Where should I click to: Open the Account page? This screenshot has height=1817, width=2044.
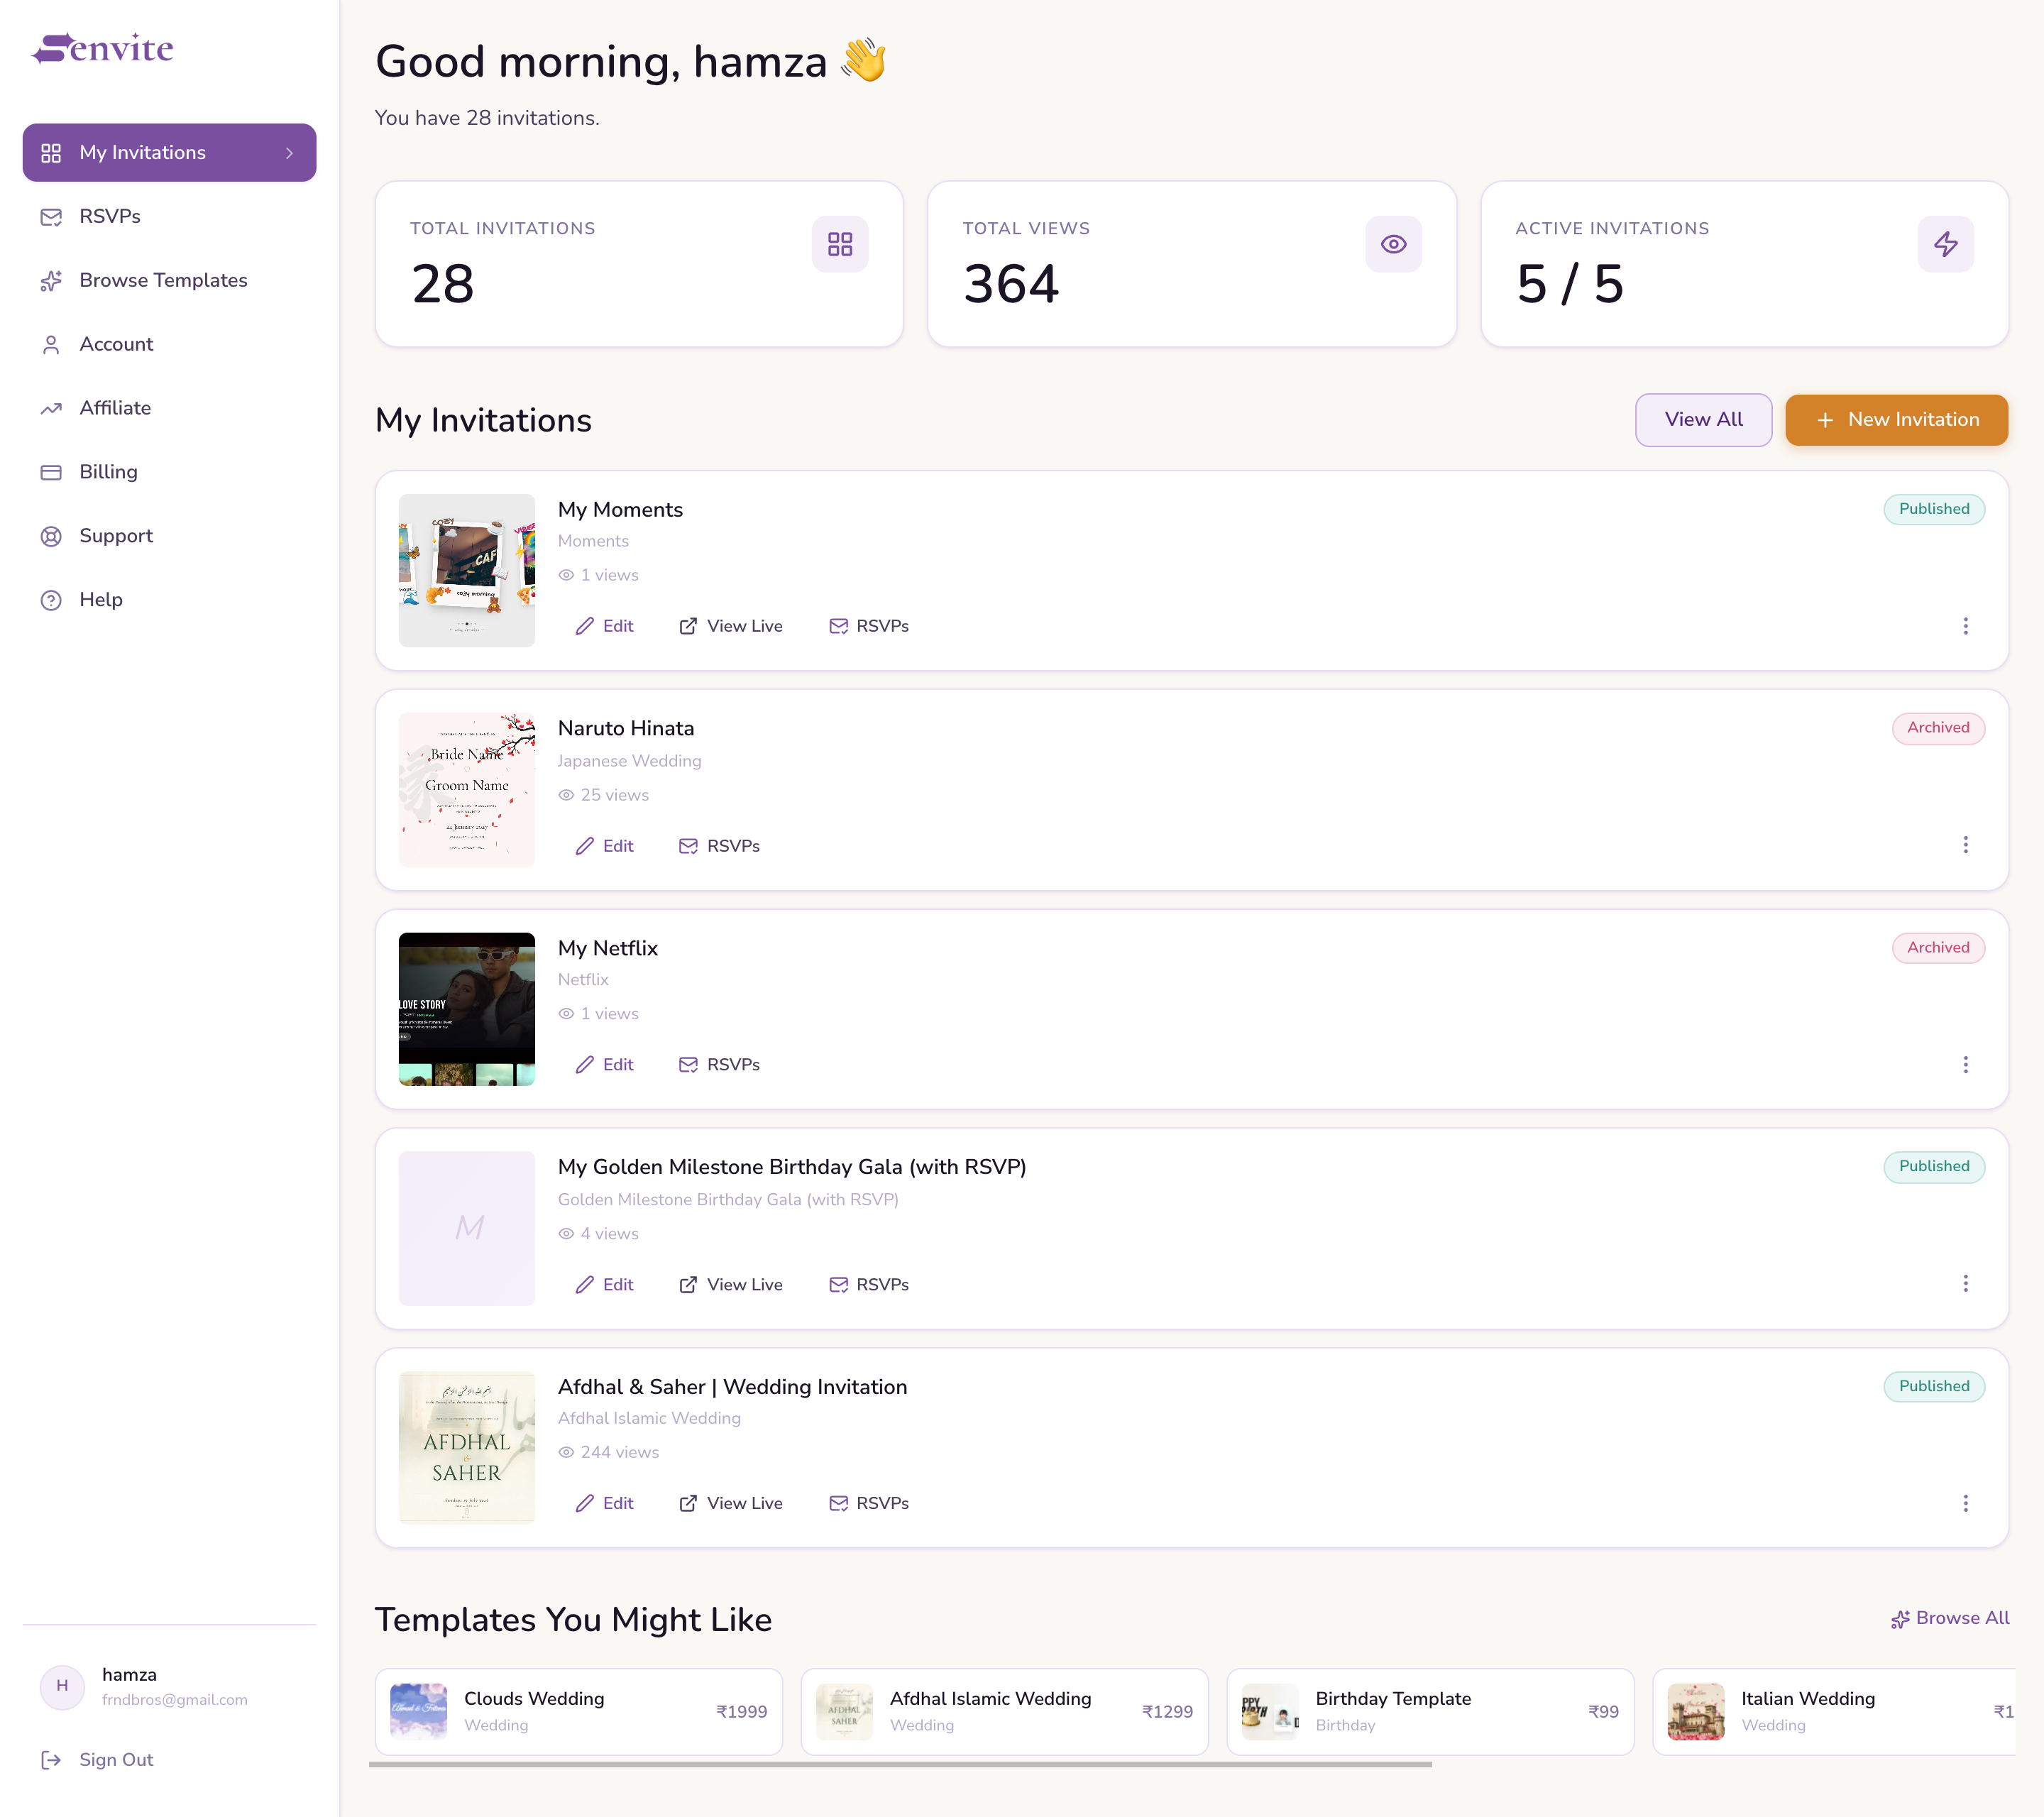169,345
